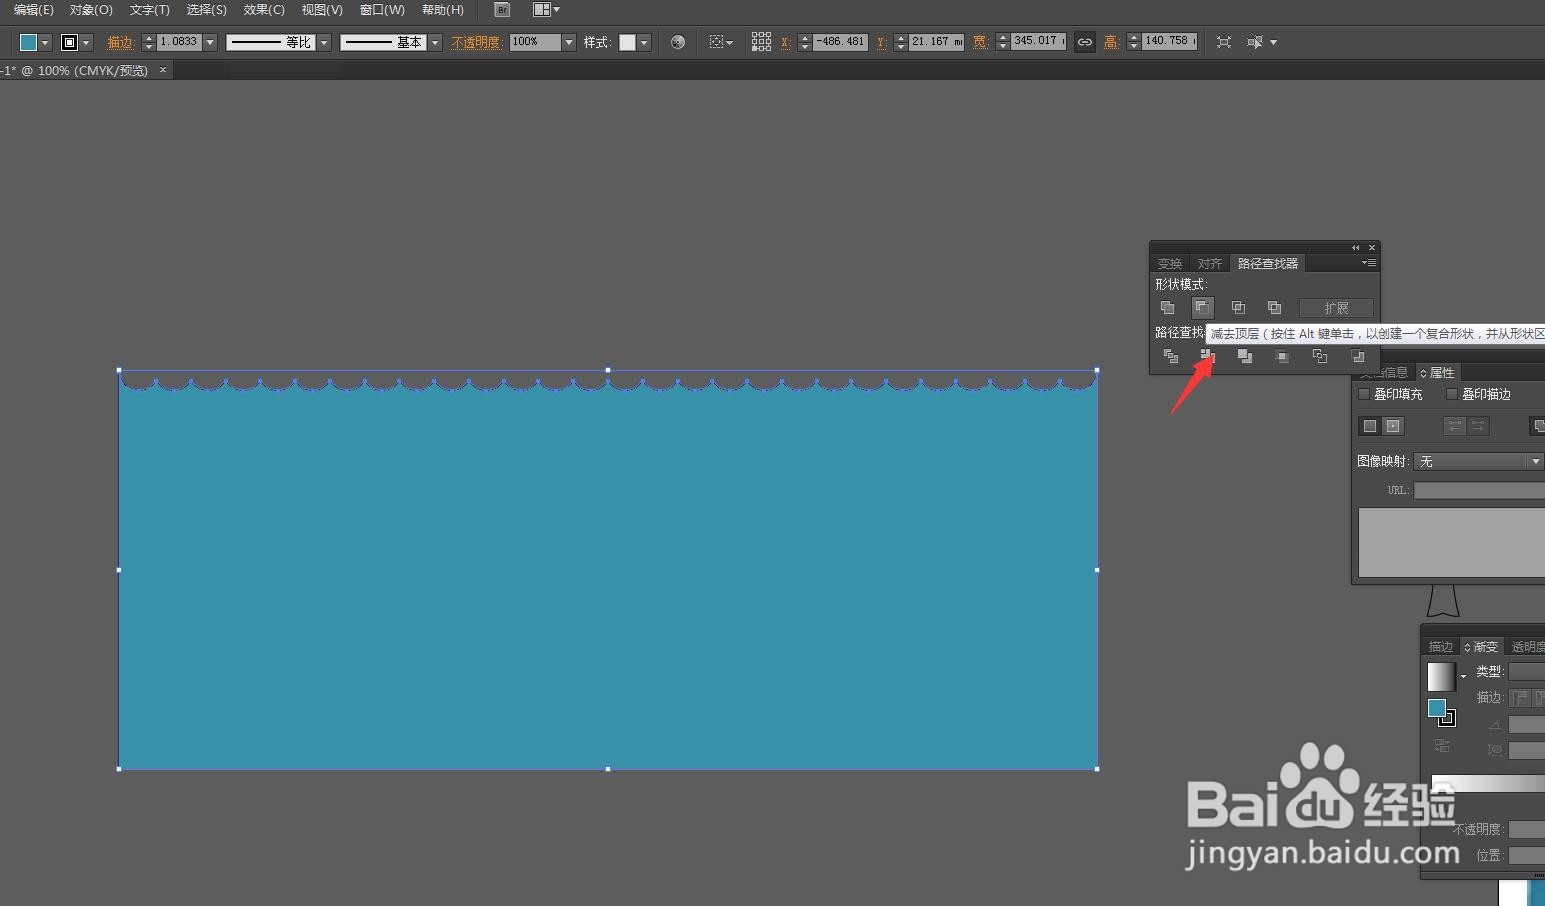Image resolution: width=1545 pixels, height=906 pixels.
Task: Click the Minus Front shape mode icon
Action: pyautogui.click(x=1202, y=308)
